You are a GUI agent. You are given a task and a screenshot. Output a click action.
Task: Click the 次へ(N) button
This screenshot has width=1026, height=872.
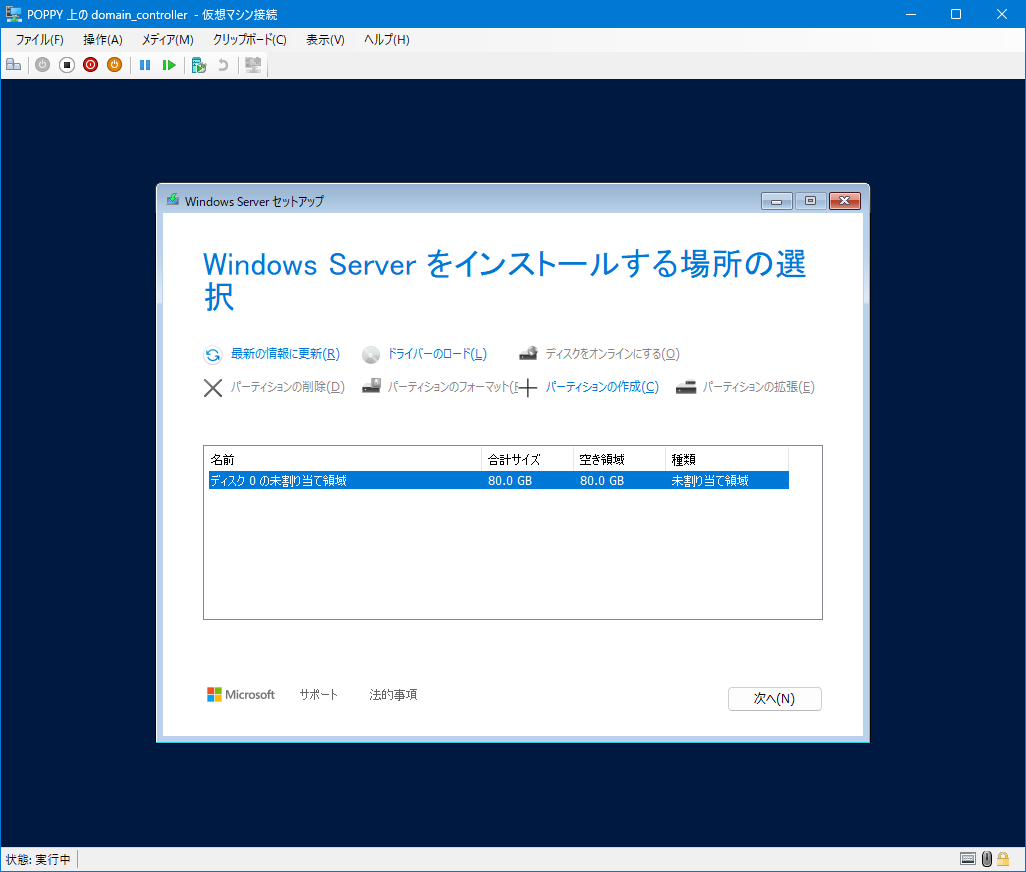coord(775,699)
